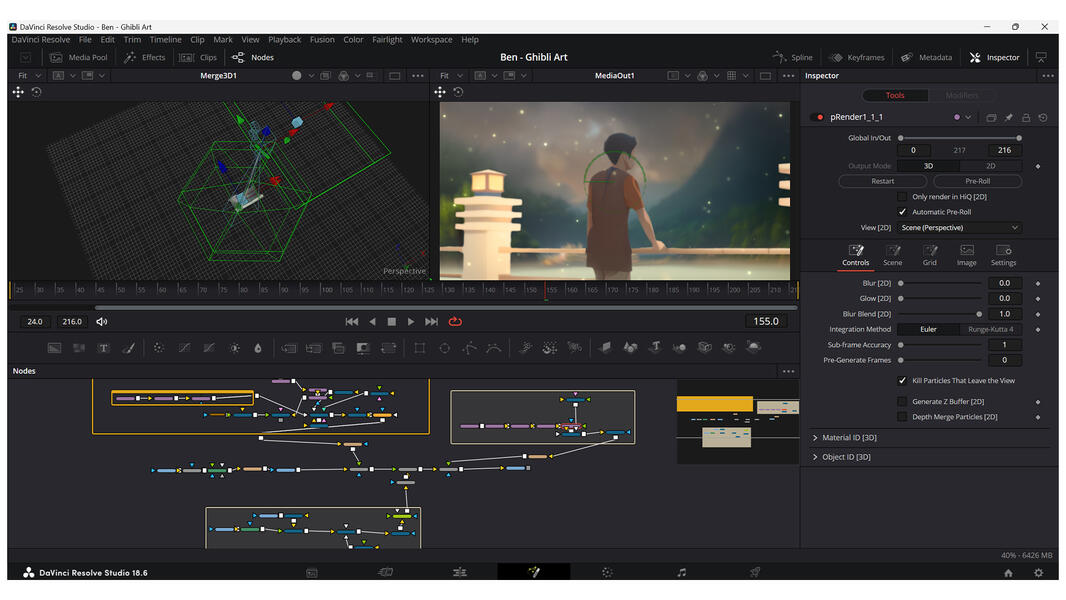Switch to the Scene tab in Inspector
Image resolution: width=1066 pixels, height=600 pixels.
click(x=893, y=257)
